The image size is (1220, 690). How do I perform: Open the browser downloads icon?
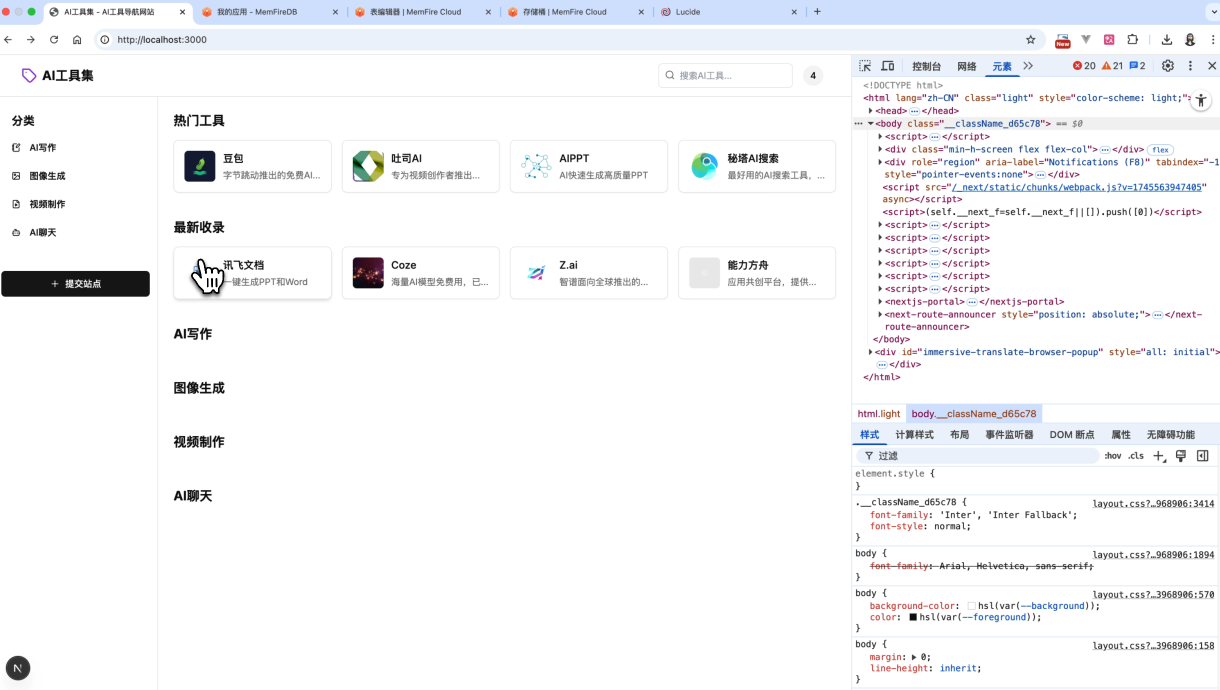tap(1166, 40)
